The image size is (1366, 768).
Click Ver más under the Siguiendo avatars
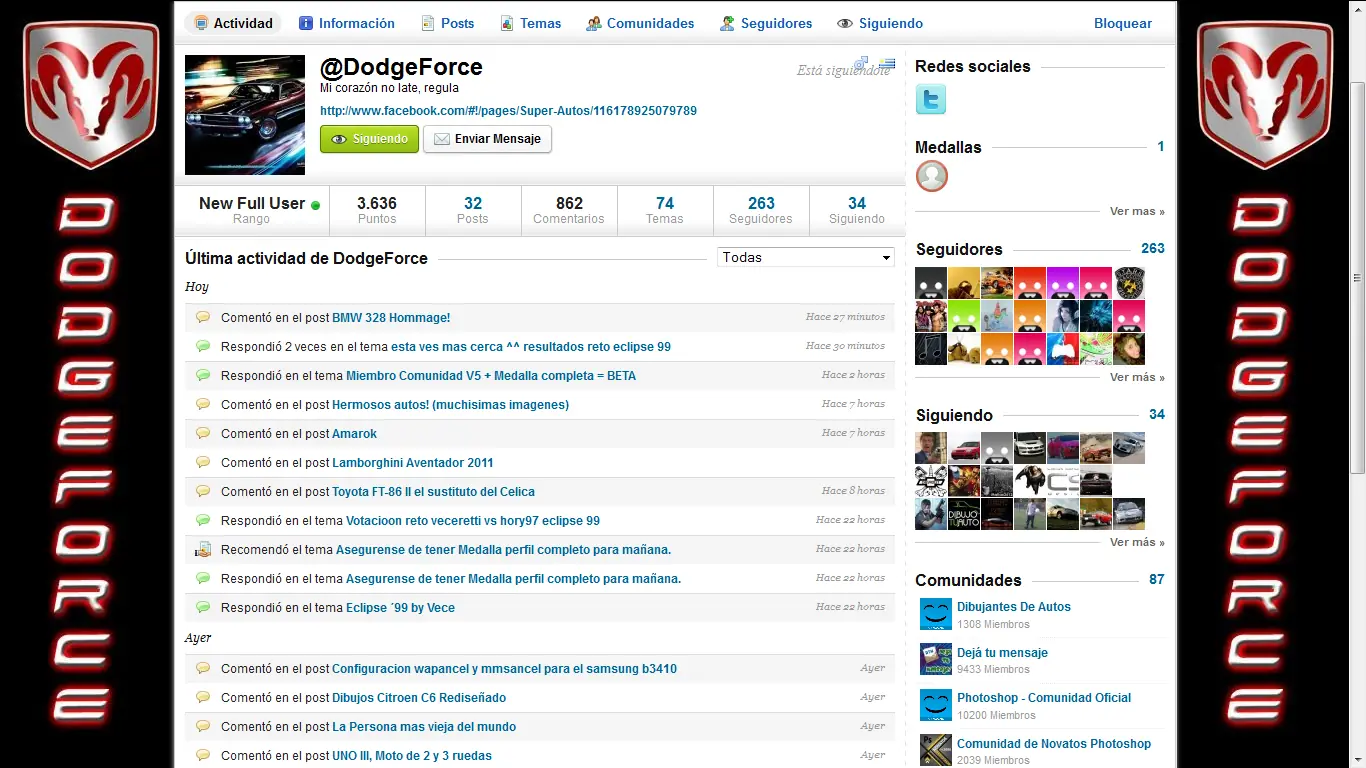1137,543
